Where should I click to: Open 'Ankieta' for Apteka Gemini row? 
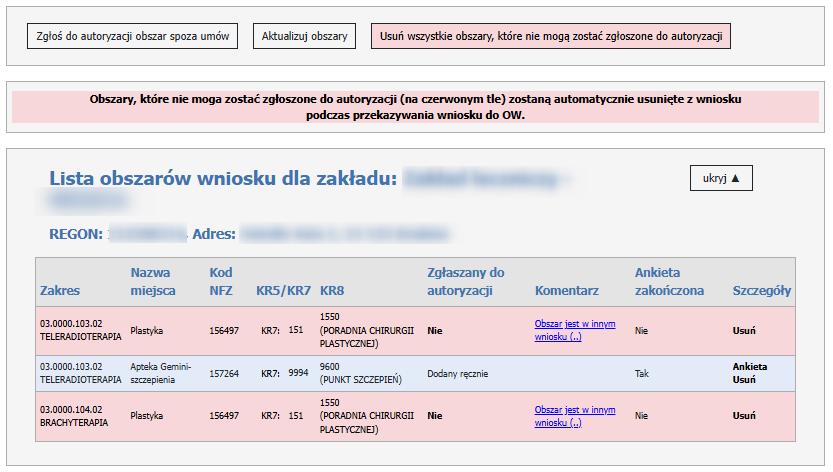[750, 367]
